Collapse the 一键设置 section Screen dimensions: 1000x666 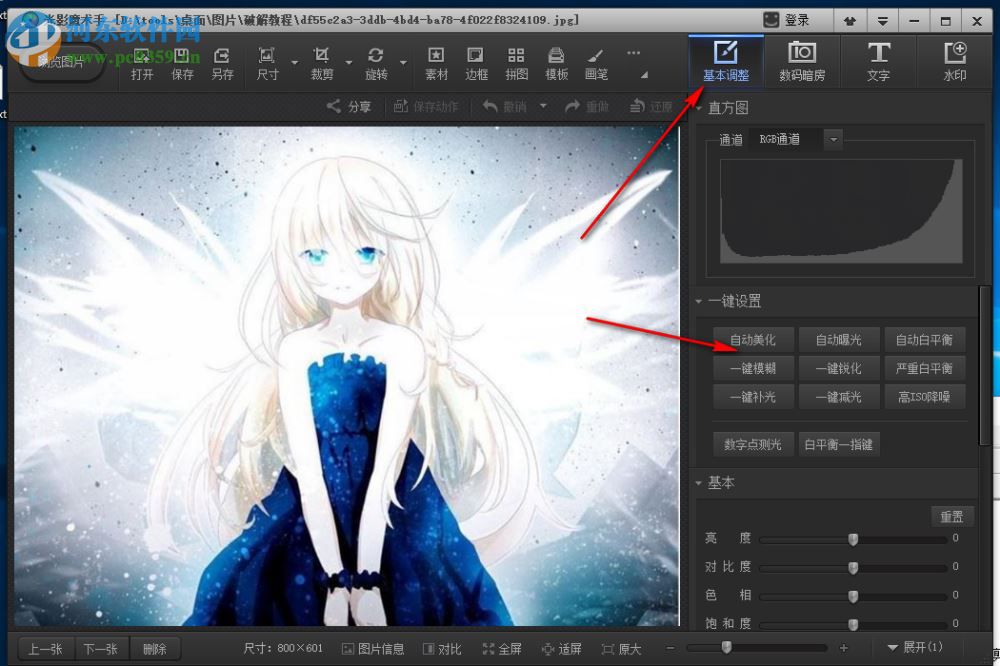698,301
